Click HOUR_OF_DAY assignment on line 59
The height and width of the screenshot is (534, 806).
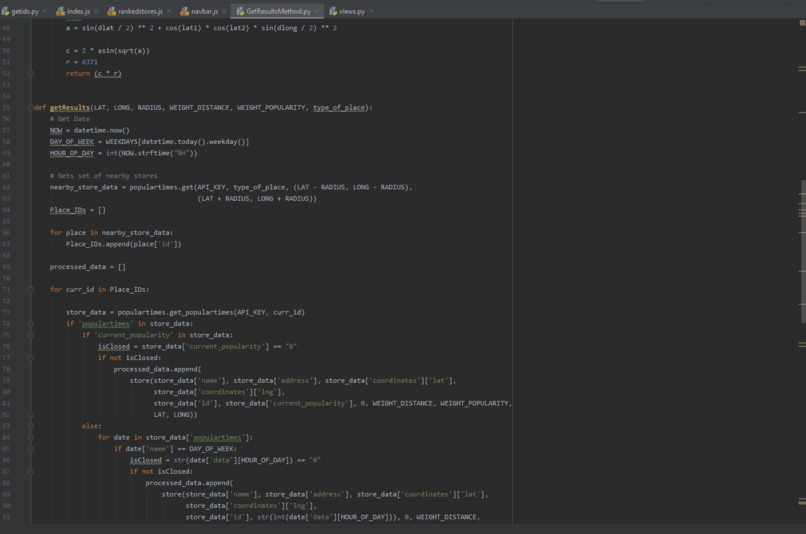pyautogui.click(x=123, y=153)
